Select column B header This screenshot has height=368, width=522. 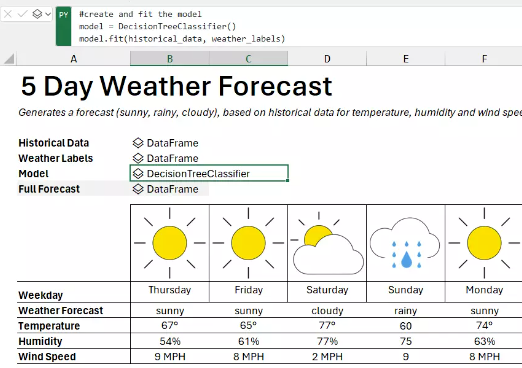click(x=170, y=59)
